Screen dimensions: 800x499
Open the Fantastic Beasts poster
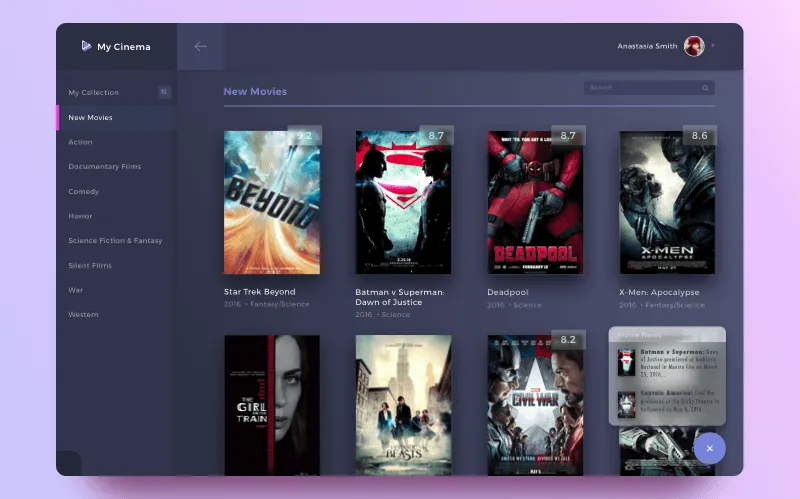point(403,406)
